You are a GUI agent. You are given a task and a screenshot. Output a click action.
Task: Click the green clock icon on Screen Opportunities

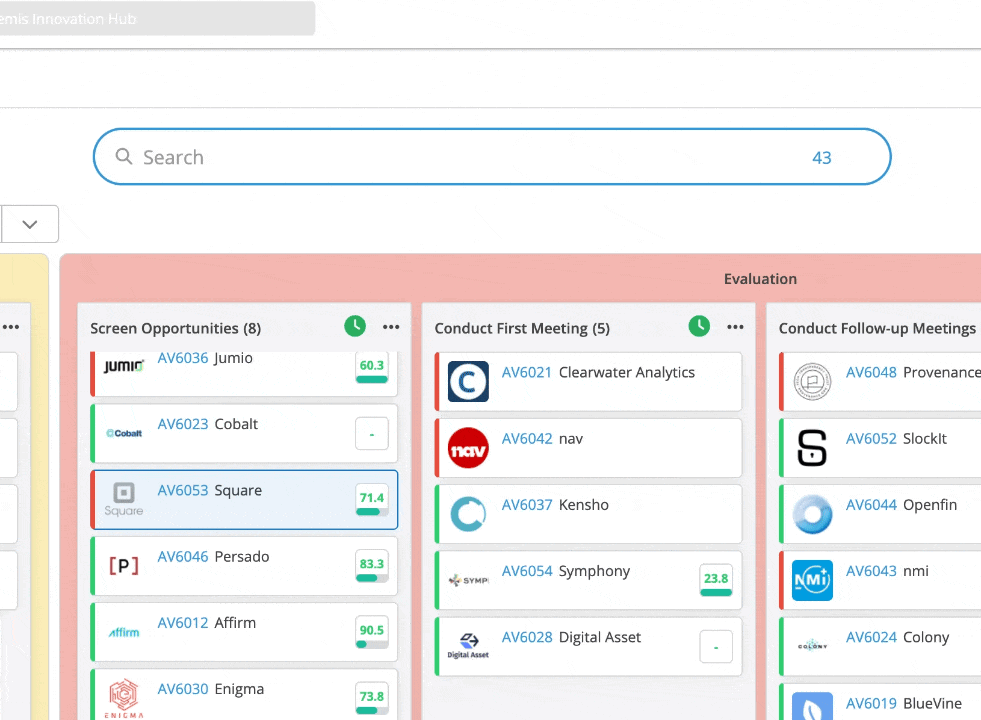[x=355, y=326]
